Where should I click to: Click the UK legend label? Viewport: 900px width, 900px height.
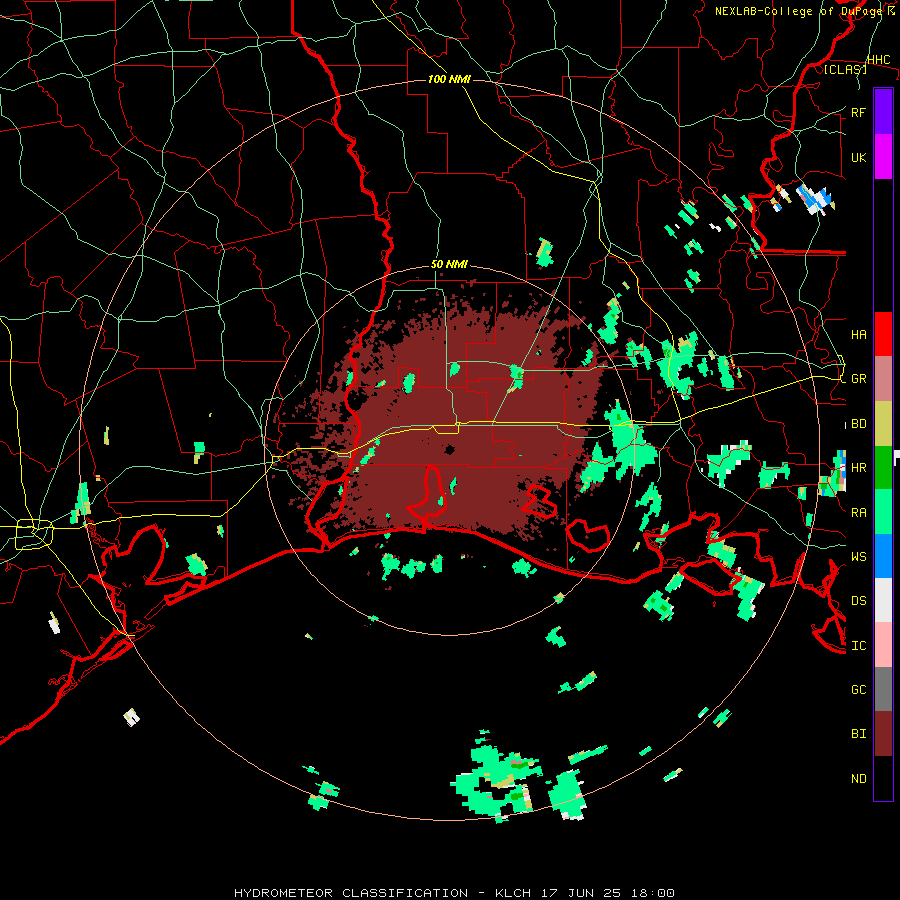coord(858,157)
